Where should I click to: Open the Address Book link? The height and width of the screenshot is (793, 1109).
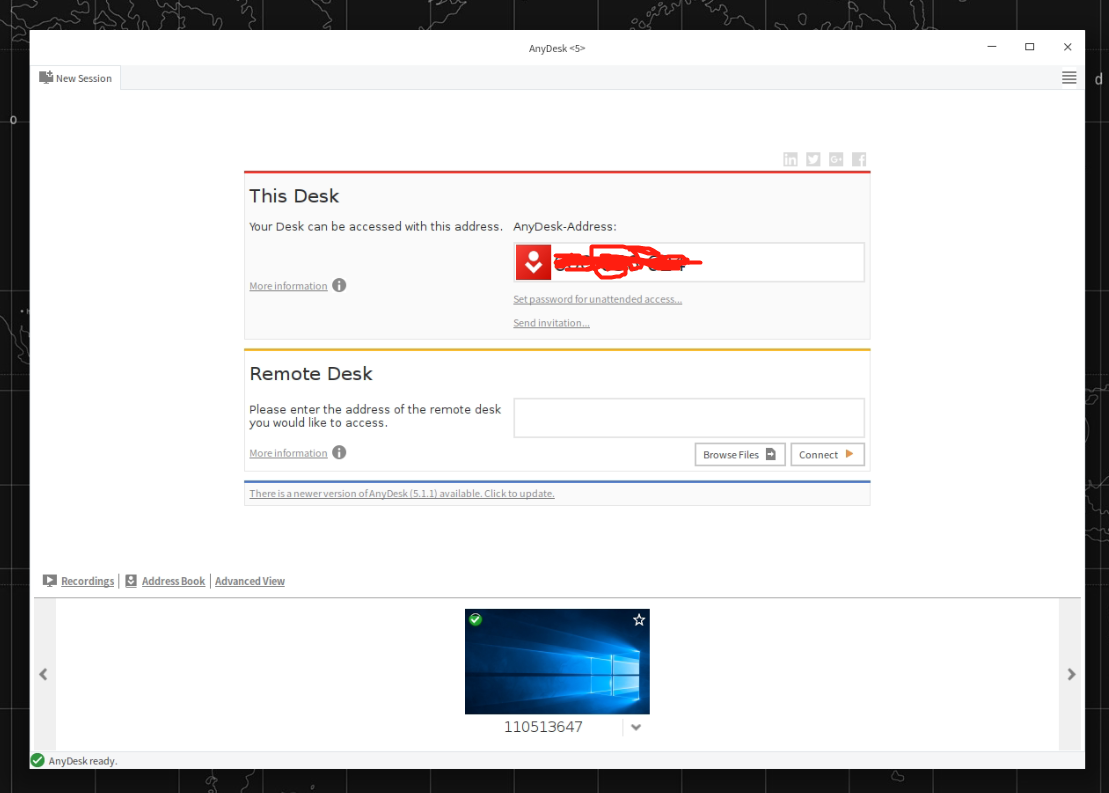click(x=173, y=581)
